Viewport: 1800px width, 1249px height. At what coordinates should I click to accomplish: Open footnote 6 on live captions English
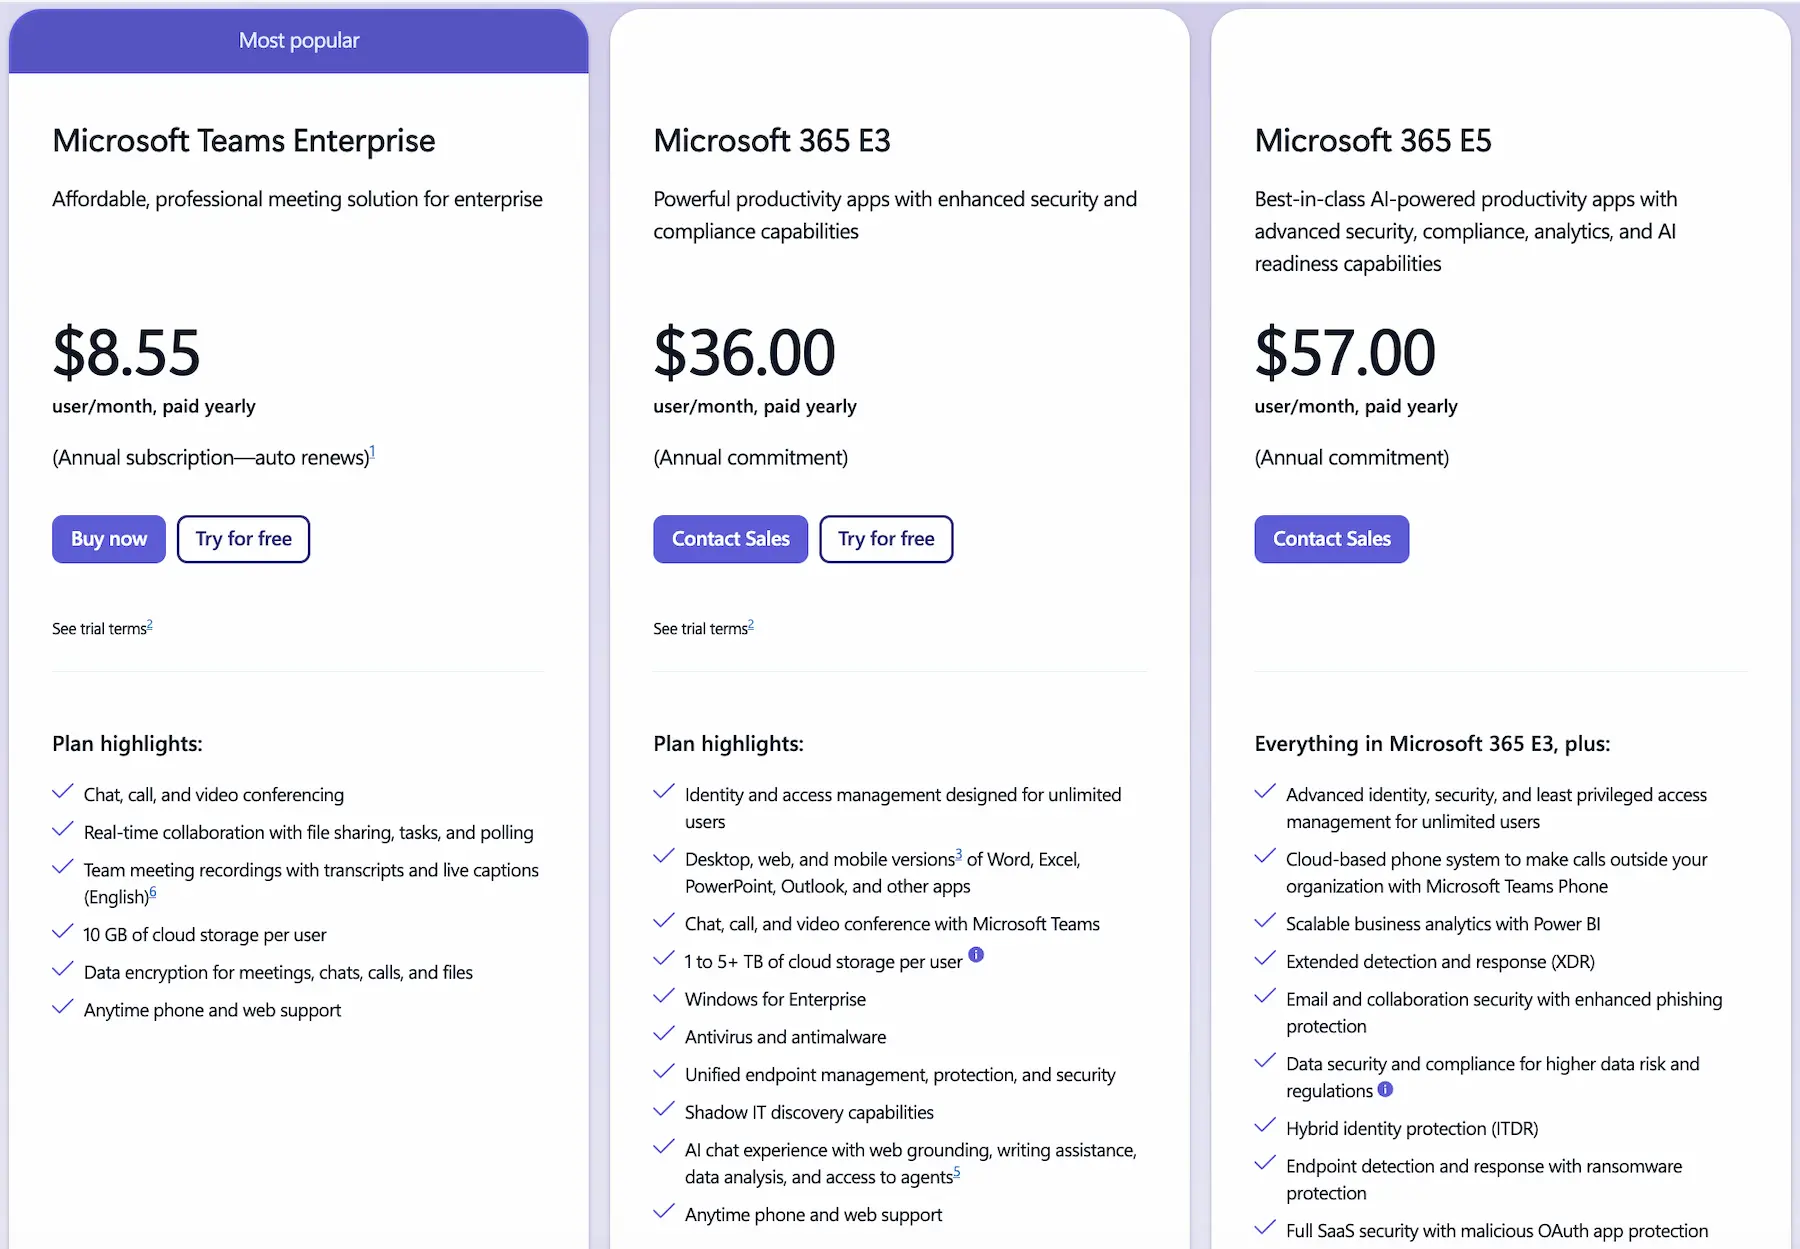pos(153,890)
